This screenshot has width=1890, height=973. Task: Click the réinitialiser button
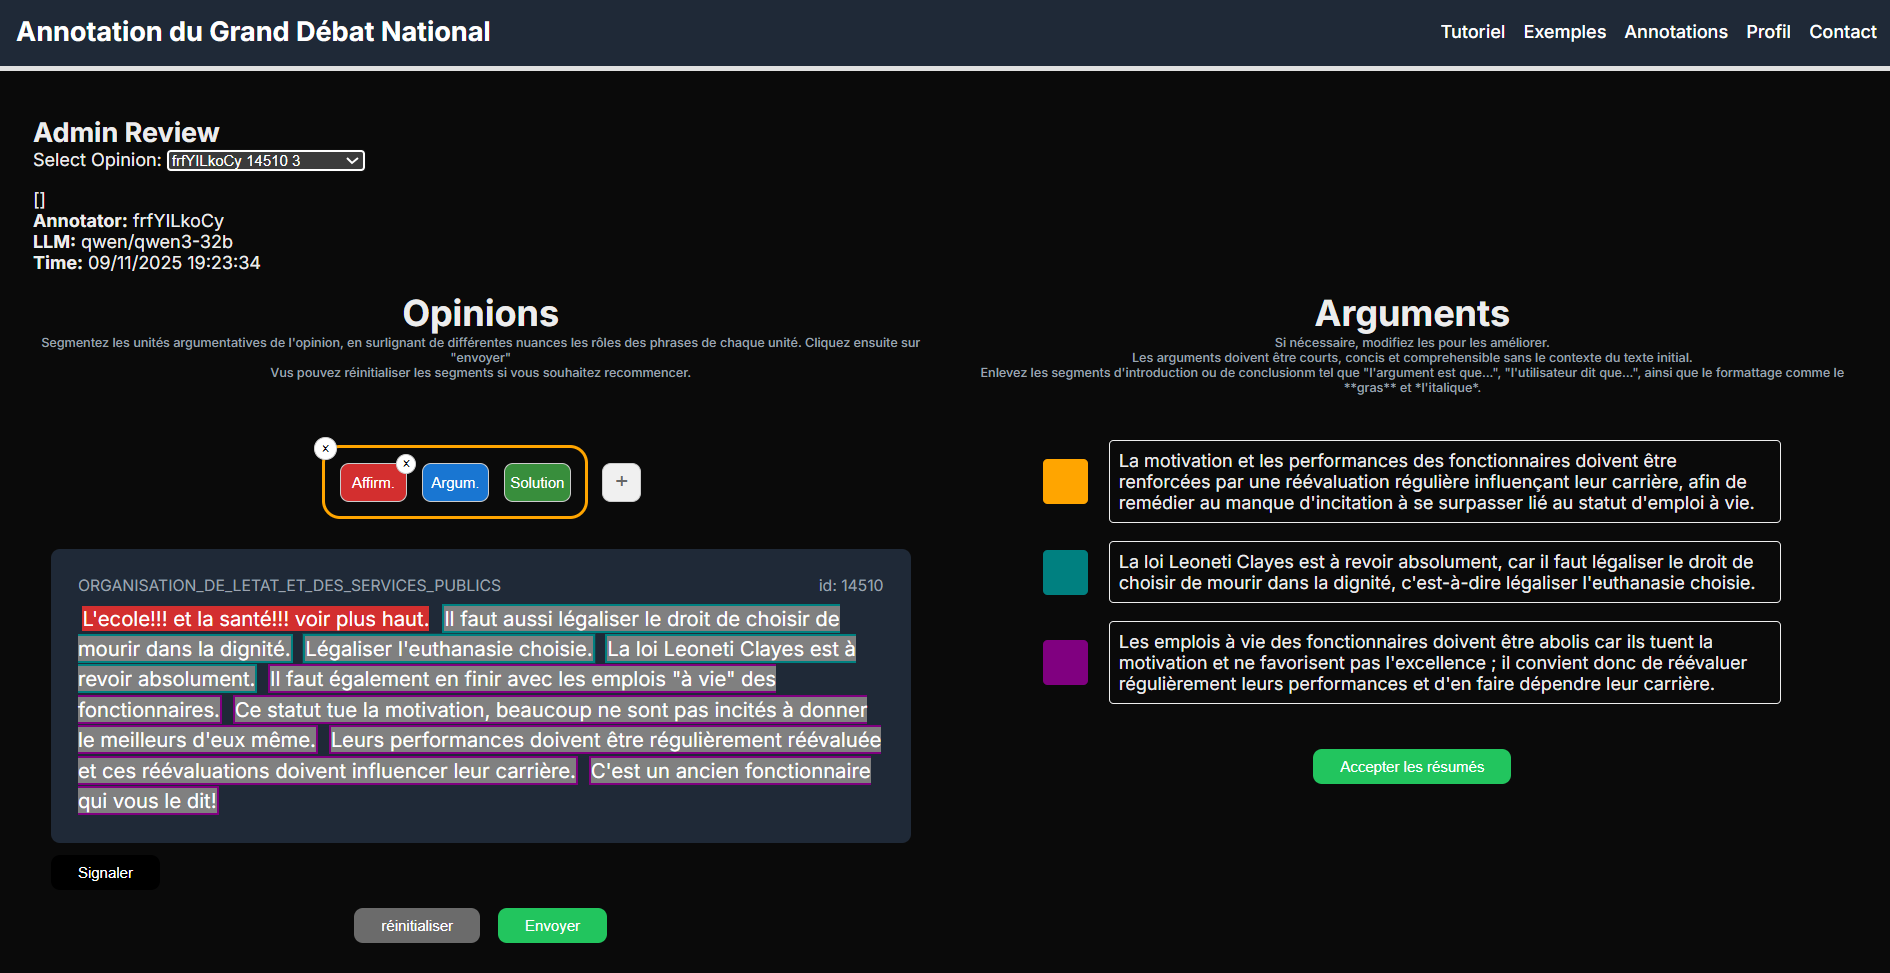coord(417,926)
